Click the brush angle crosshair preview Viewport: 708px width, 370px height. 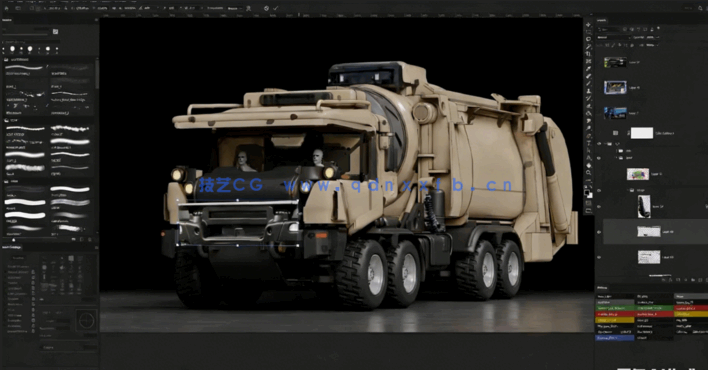[85, 320]
